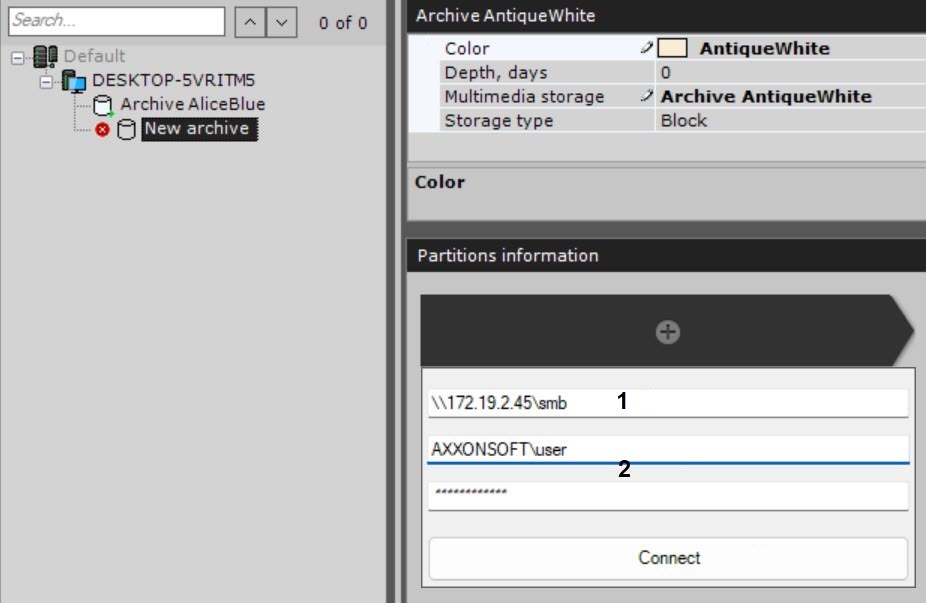Select the Archive AliceBlue cylinder icon

(103, 105)
